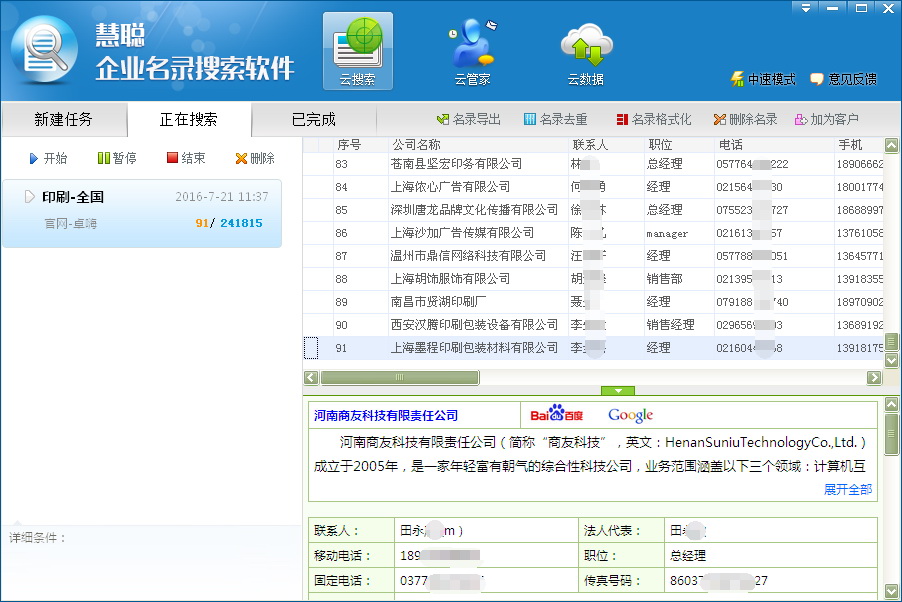
Task: Search the company on Google
Action: pos(630,415)
